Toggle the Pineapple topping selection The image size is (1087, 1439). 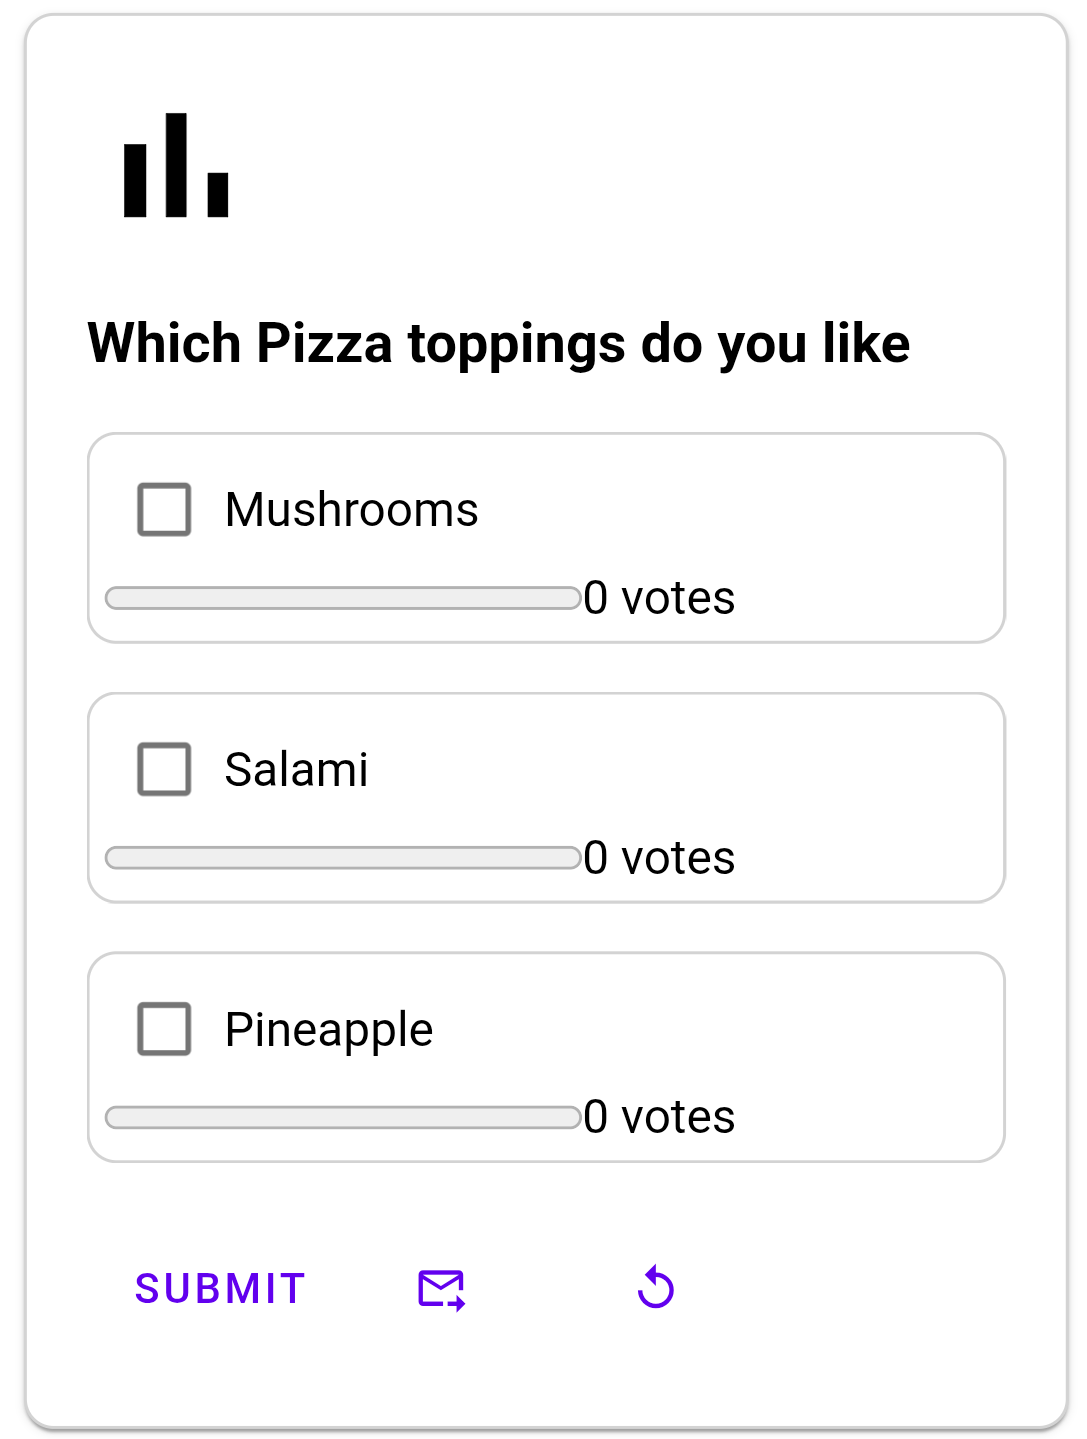click(x=164, y=1029)
